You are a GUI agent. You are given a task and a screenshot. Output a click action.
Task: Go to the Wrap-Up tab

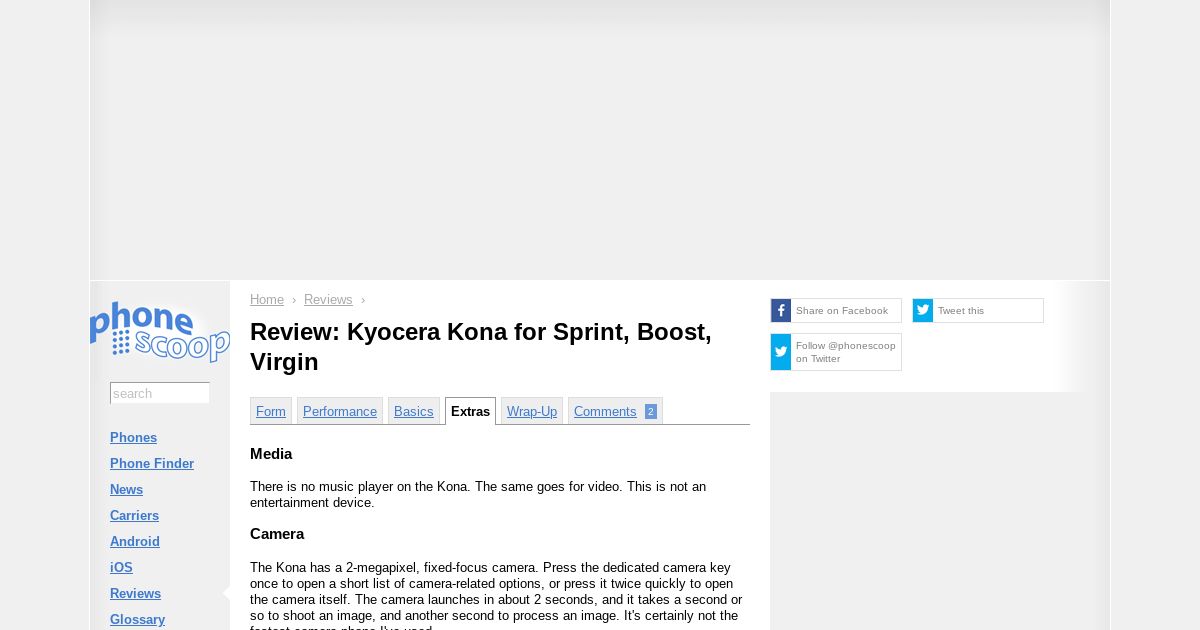coord(532,411)
